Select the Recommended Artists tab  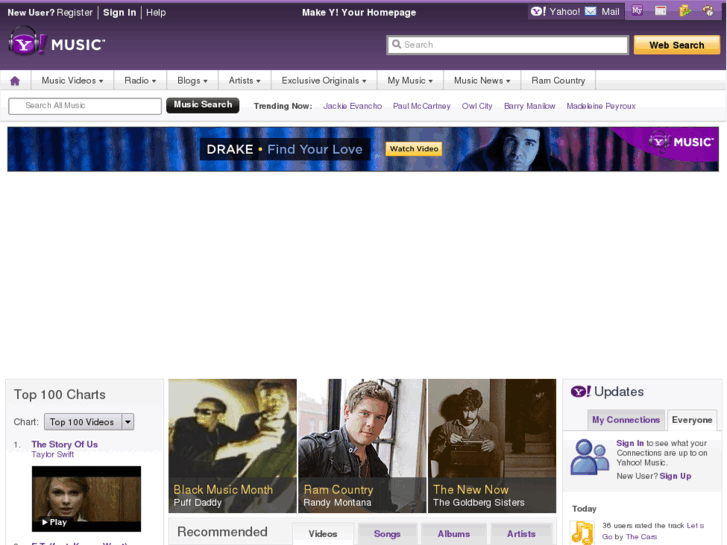(x=521, y=533)
